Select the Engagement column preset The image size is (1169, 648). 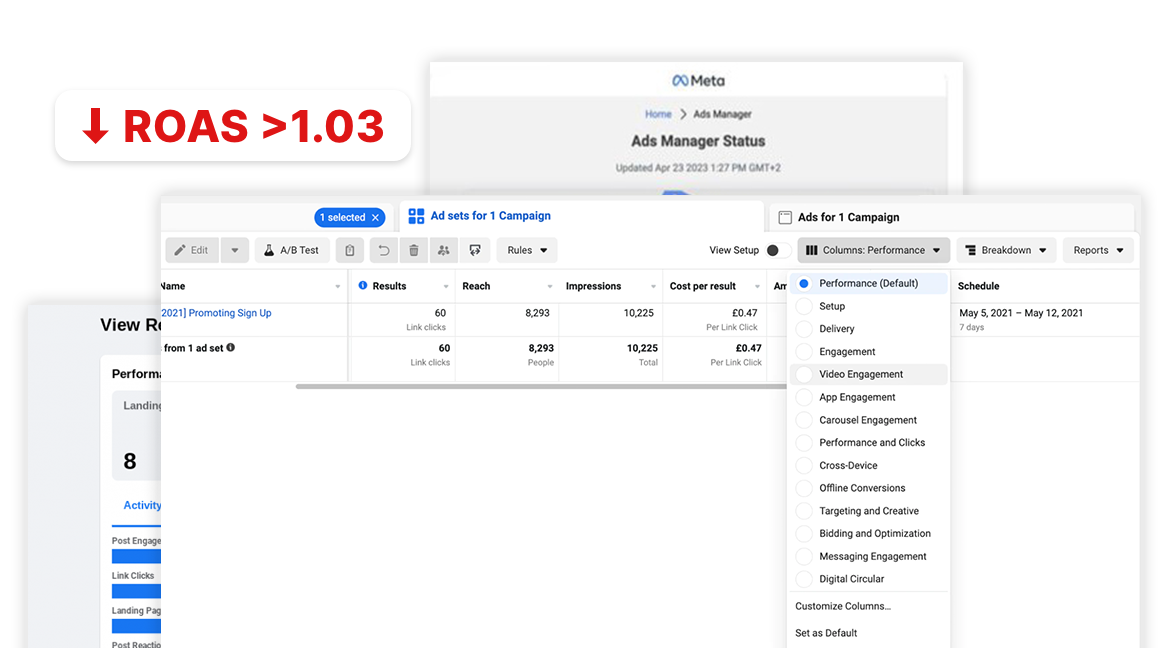tap(869, 352)
